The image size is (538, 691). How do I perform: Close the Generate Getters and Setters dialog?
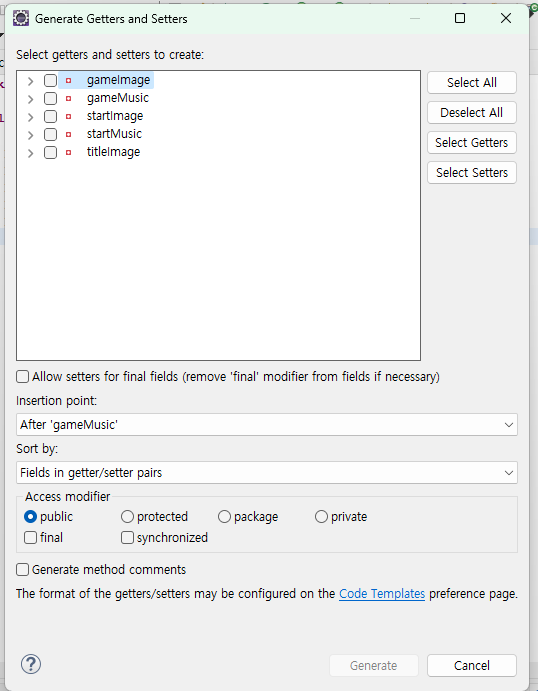coord(506,18)
